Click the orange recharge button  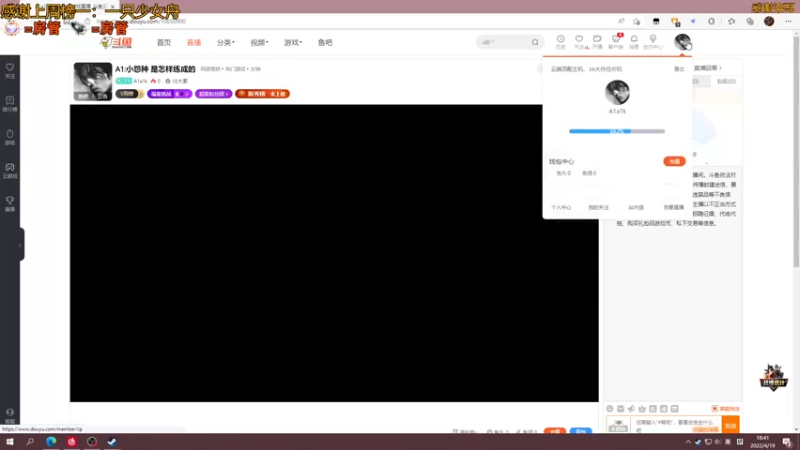[x=674, y=161]
